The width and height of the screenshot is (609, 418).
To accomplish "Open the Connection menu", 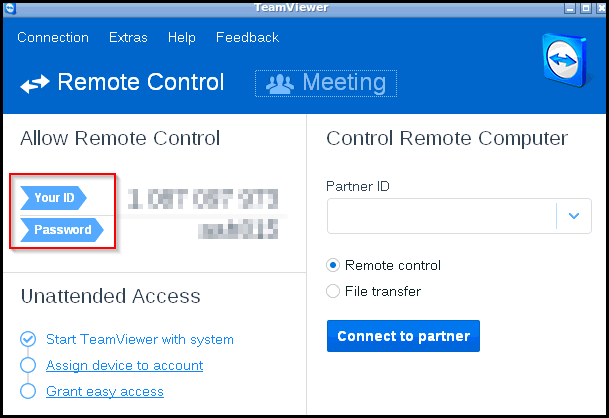I will [53, 37].
